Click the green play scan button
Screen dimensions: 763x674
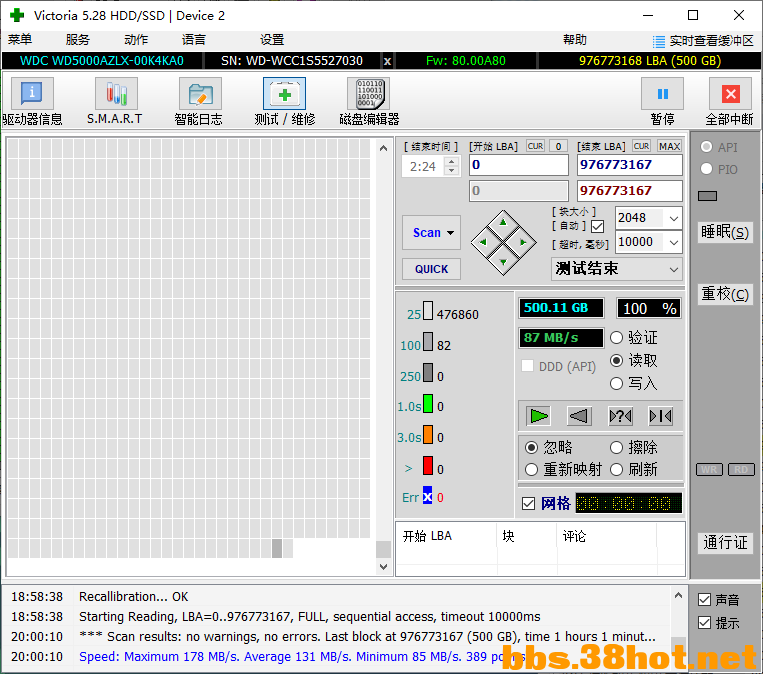pos(538,416)
